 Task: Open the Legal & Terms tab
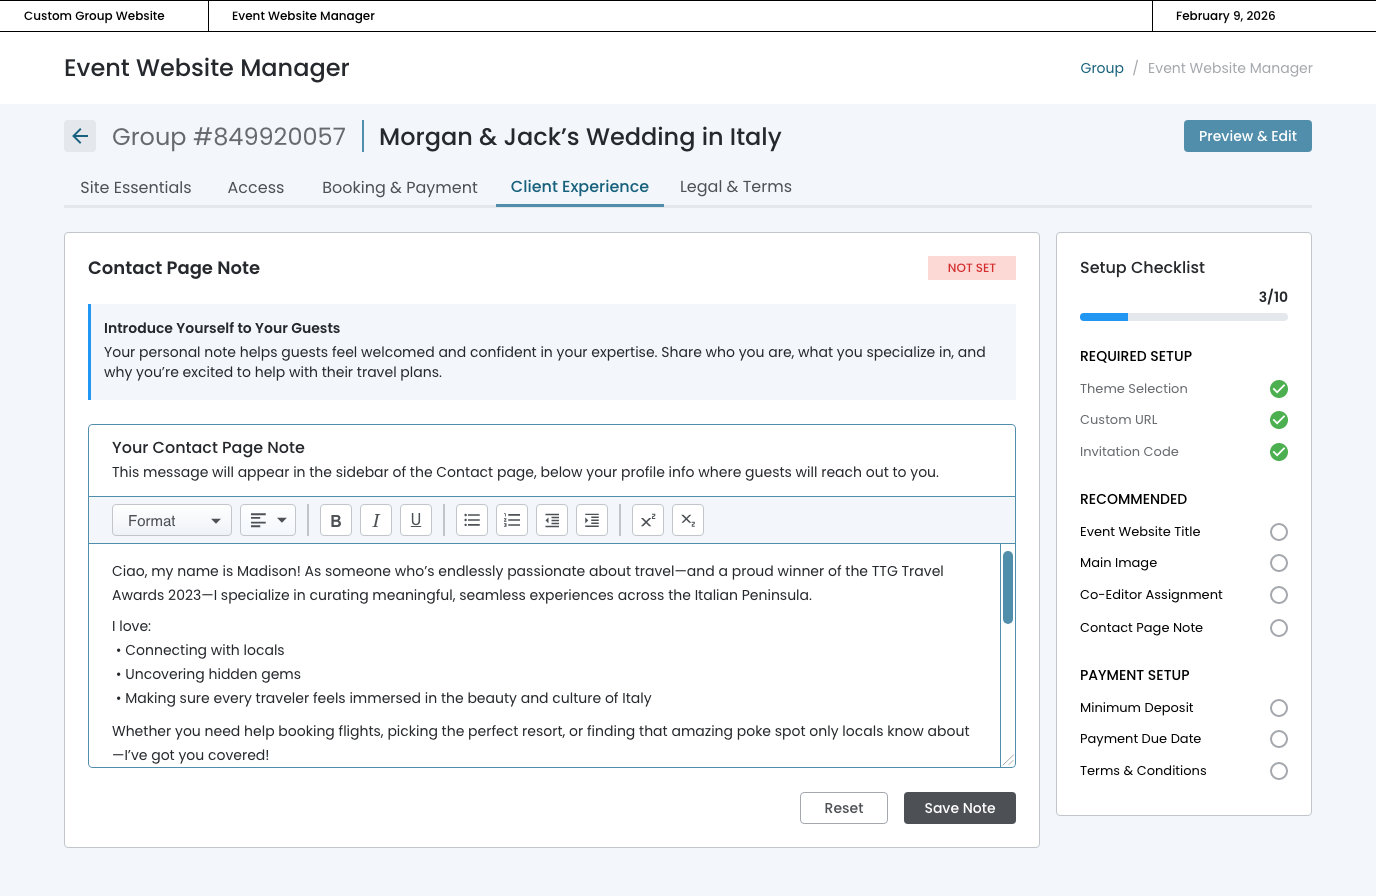point(735,187)
